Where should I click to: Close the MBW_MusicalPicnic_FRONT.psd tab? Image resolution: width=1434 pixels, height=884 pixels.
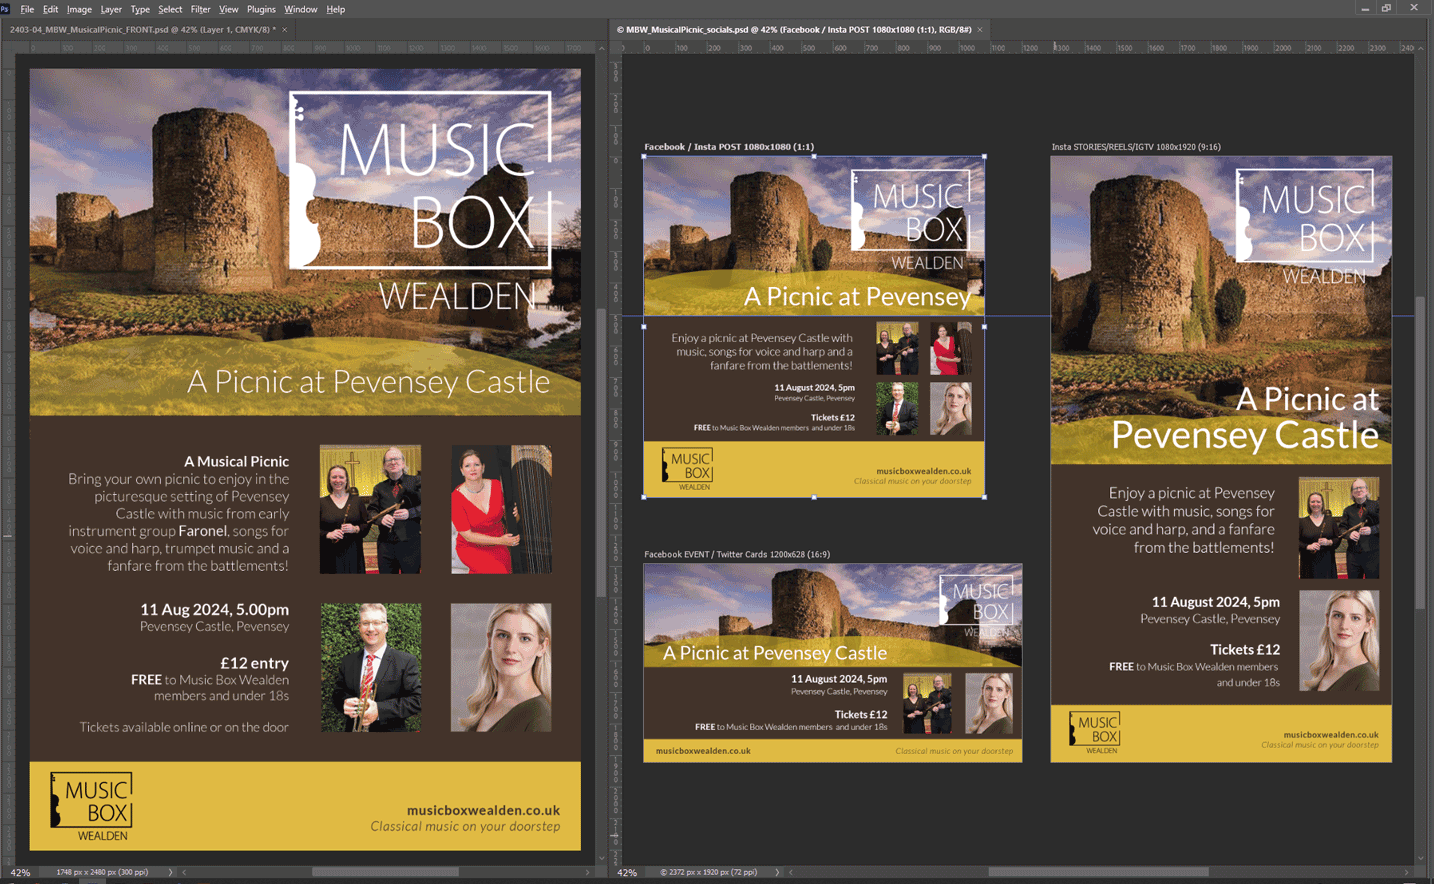(285, 30)
